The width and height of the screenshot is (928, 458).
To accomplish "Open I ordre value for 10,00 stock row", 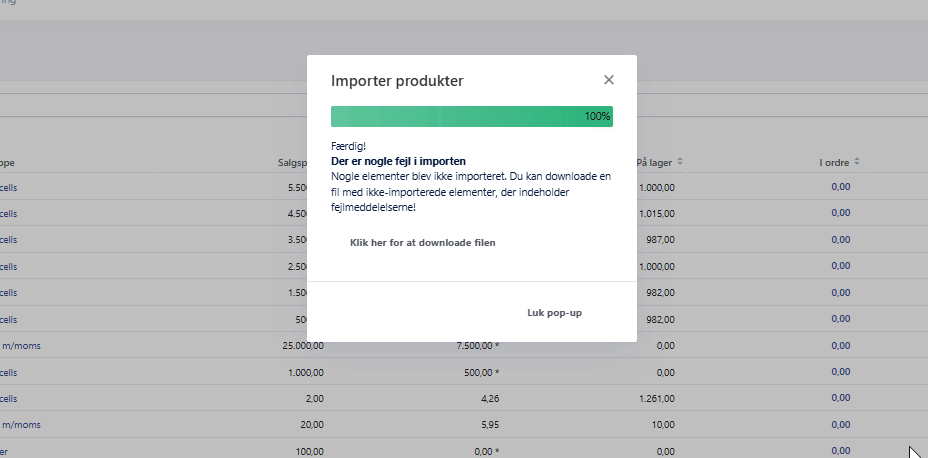I will pos(840,424).
